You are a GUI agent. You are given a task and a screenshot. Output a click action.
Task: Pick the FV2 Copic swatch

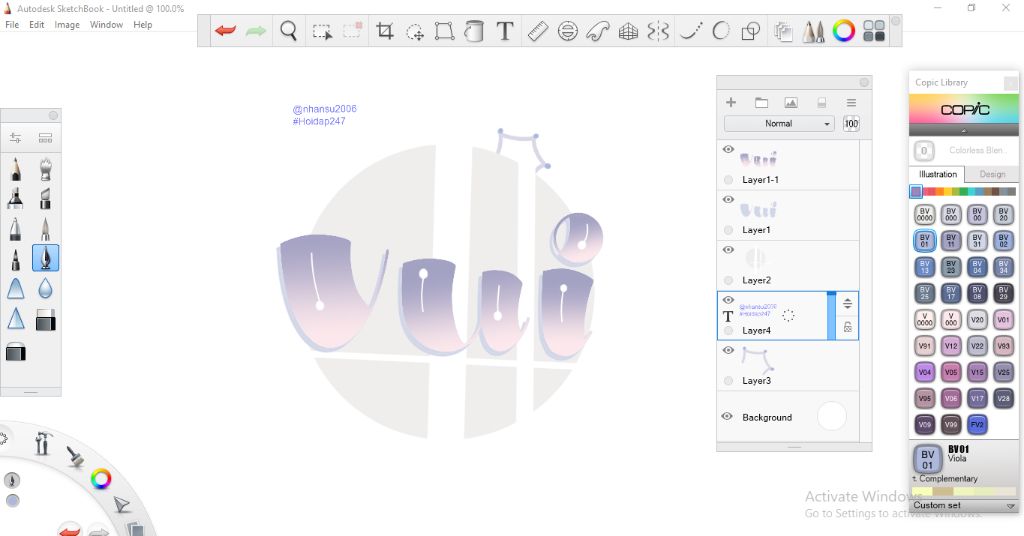[976, 424]
